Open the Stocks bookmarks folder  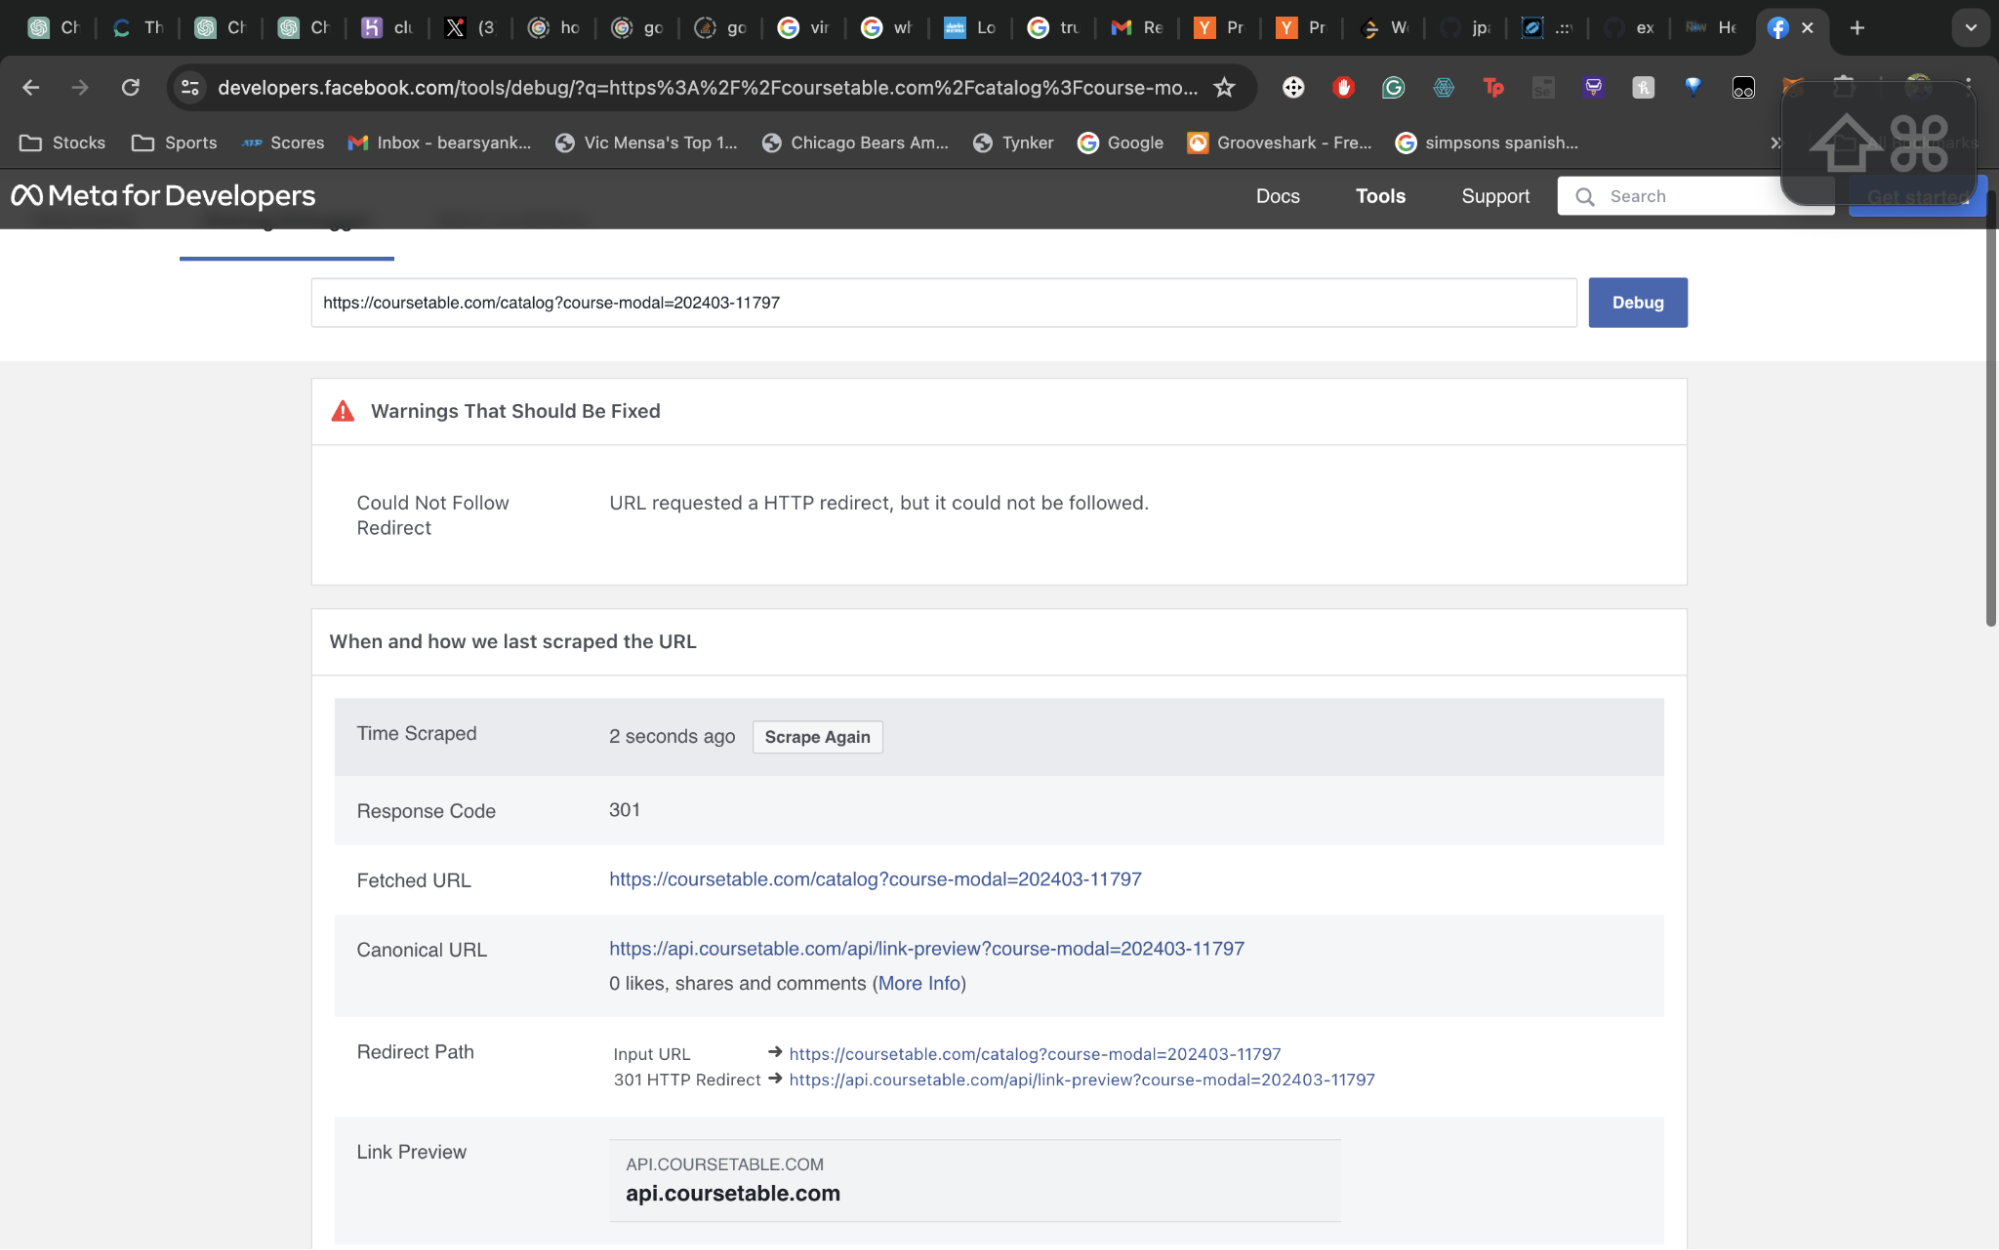click(x=62, y=143)
